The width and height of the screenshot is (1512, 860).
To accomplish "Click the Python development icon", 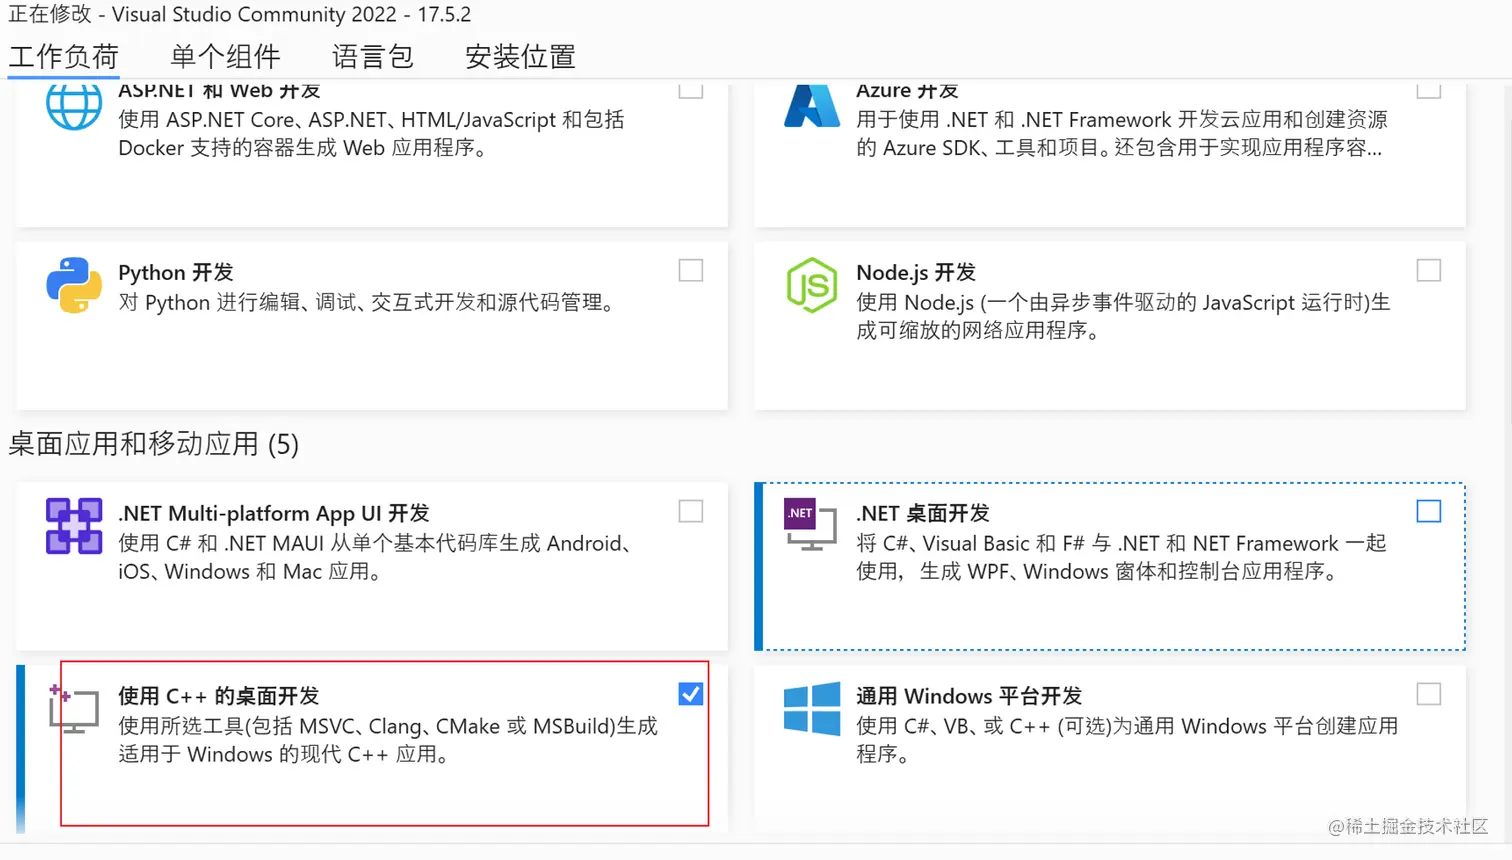I will tap(74, 285).
